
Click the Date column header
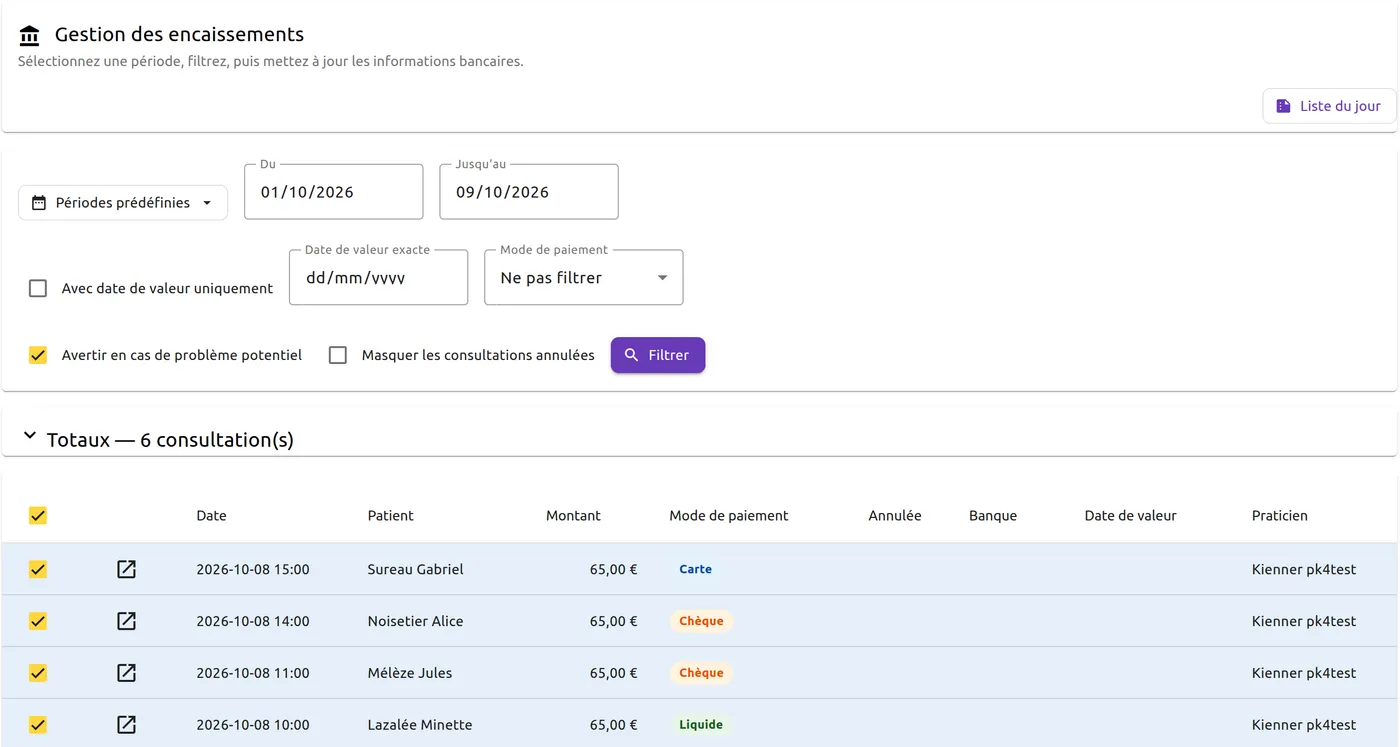click(x=211, y=516)
